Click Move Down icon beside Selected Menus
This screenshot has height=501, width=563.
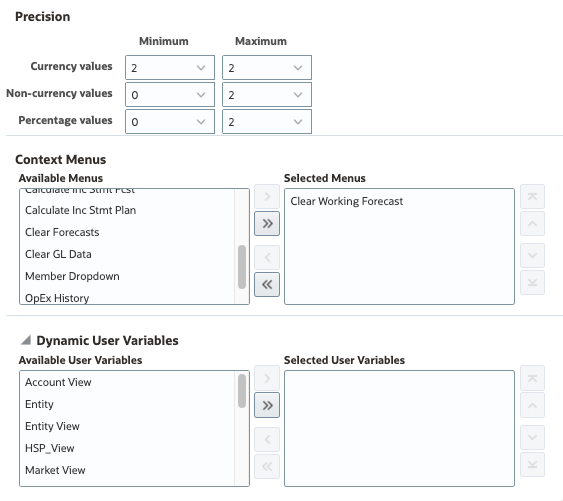pyautogui.click(x=532, y=255)
